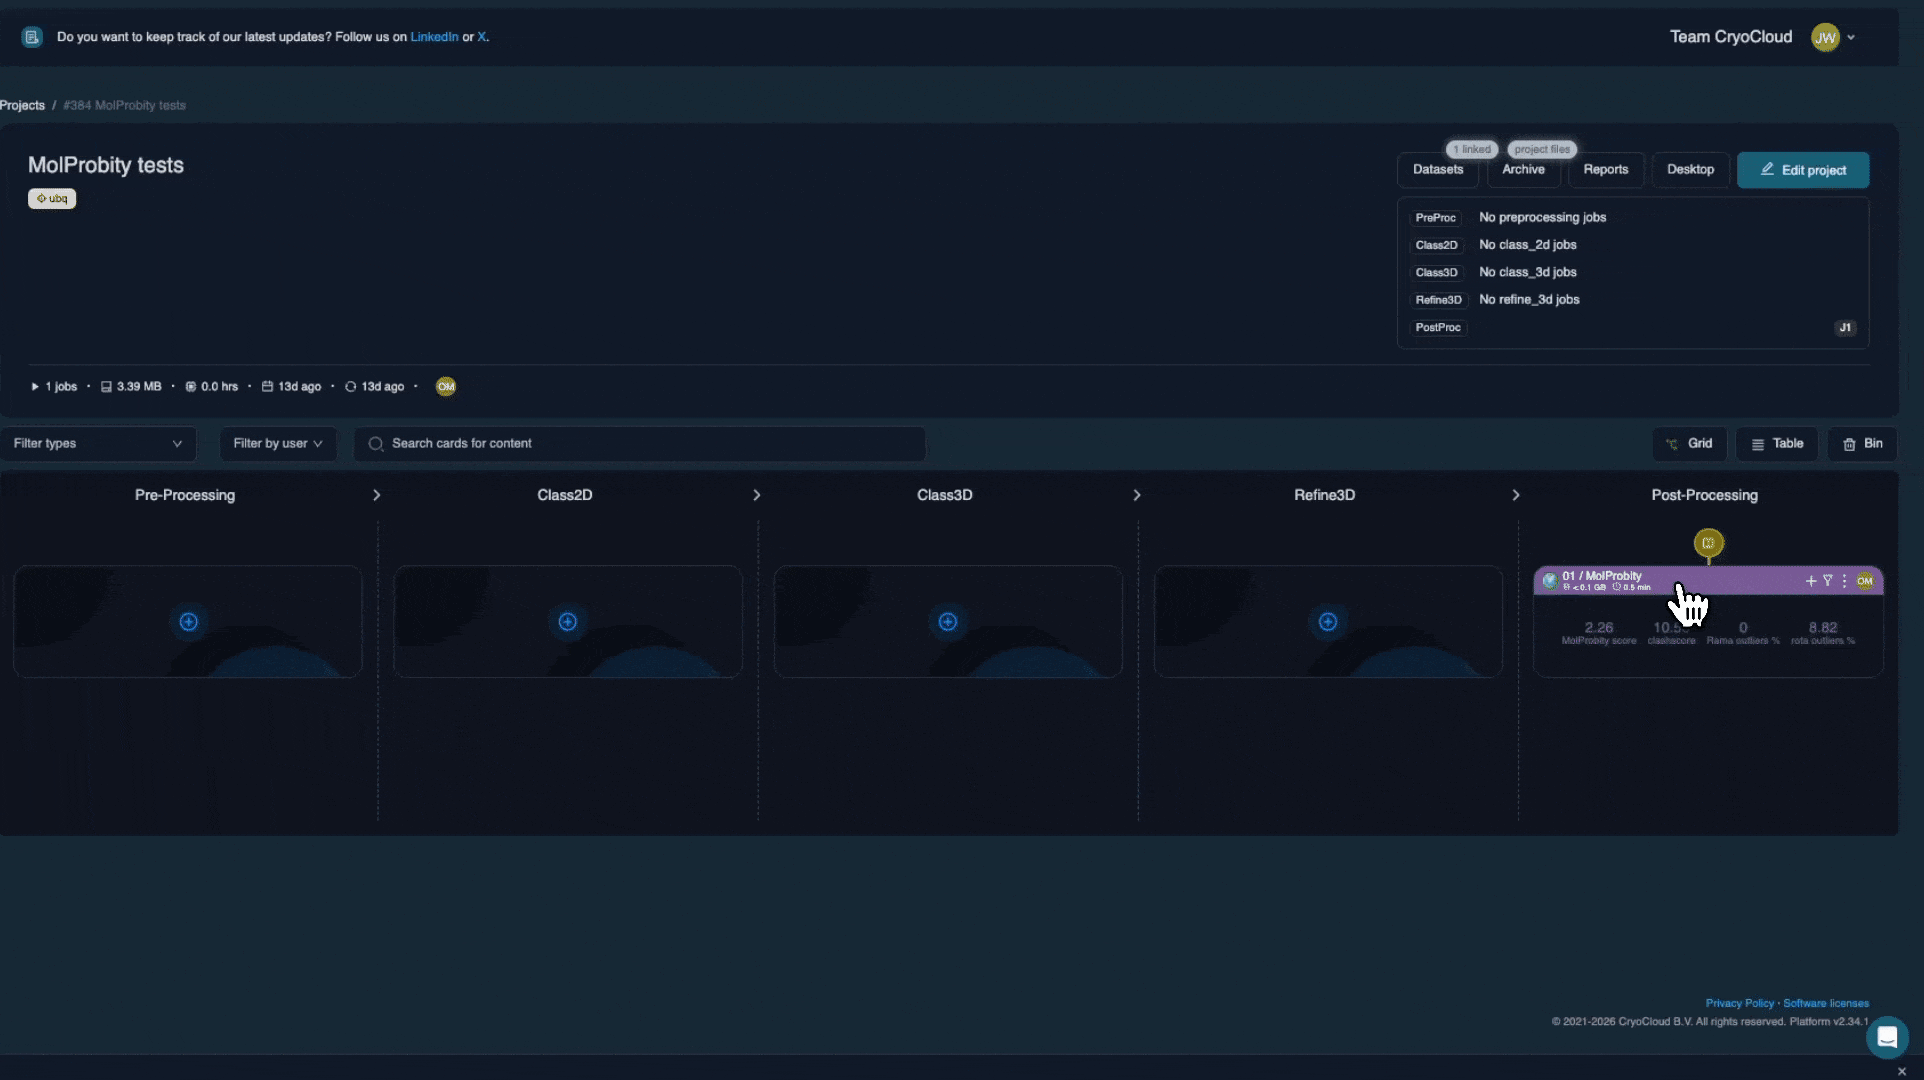
Task: Open the Filter by user dropdown
Action: pyautogui.click(x=278, y=444)
